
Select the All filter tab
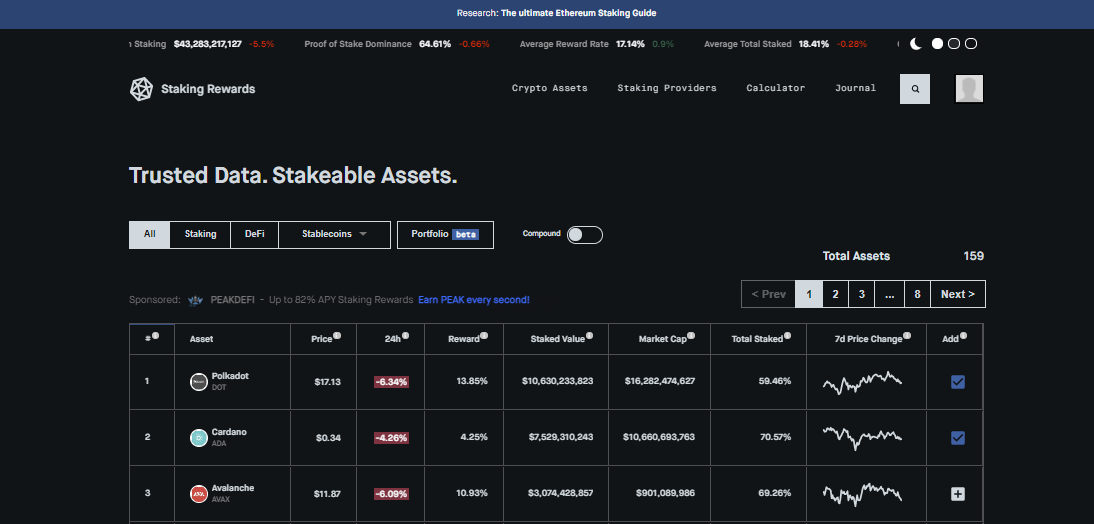[x=149, y=234]
